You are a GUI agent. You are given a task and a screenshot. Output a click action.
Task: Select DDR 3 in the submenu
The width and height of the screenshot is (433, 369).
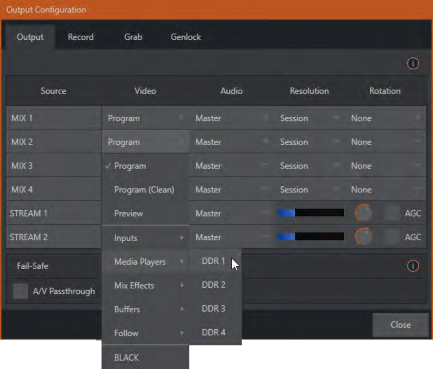coord(215,308)
